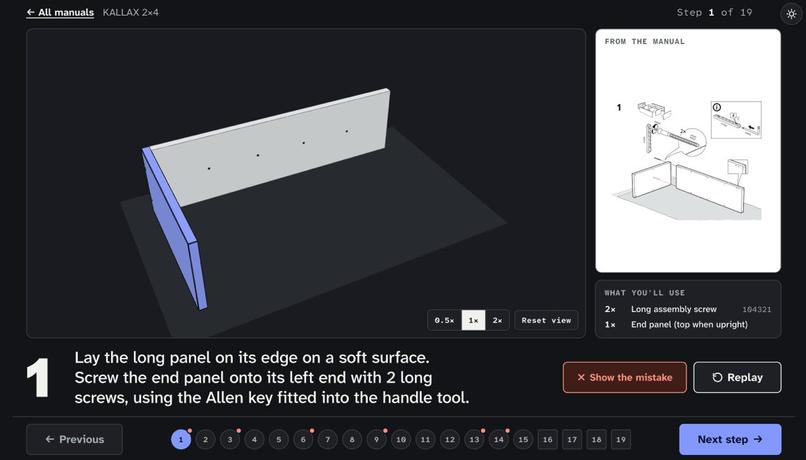The width and height of the screenshot is (806, 460).
Task: Click the 'WHAT YOU'LL USE' heading
Action: pyautogui.click(x=645, y=293)
